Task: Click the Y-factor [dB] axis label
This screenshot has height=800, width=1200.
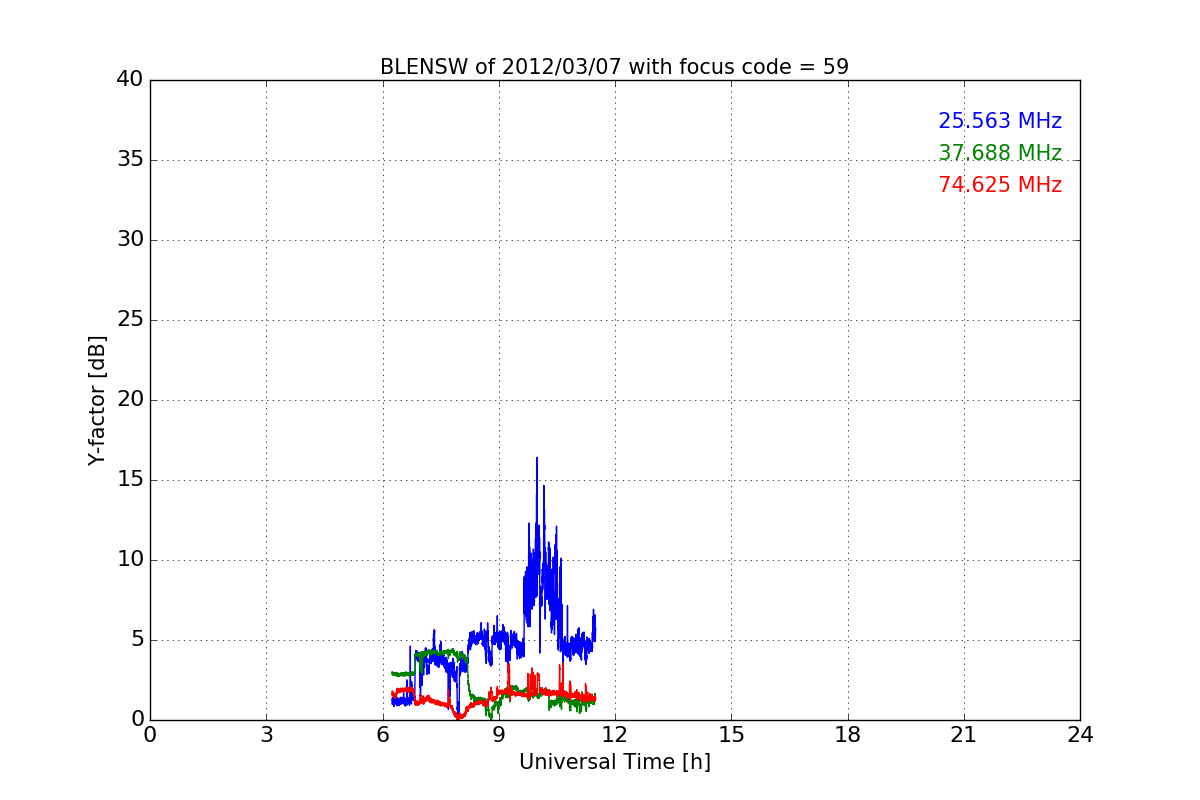Action: 97,400
